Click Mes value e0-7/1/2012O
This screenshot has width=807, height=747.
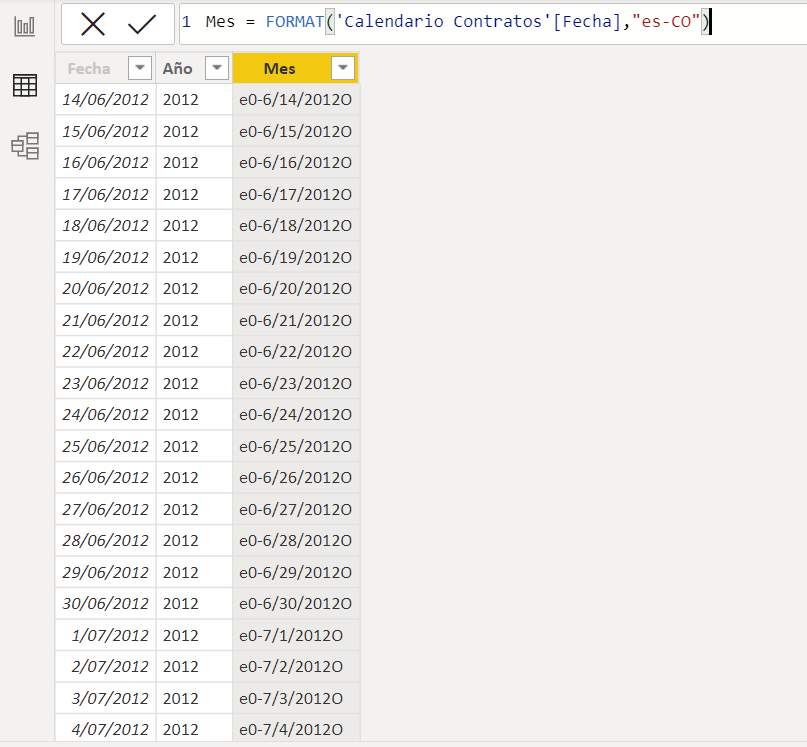[x=296, y=635]
